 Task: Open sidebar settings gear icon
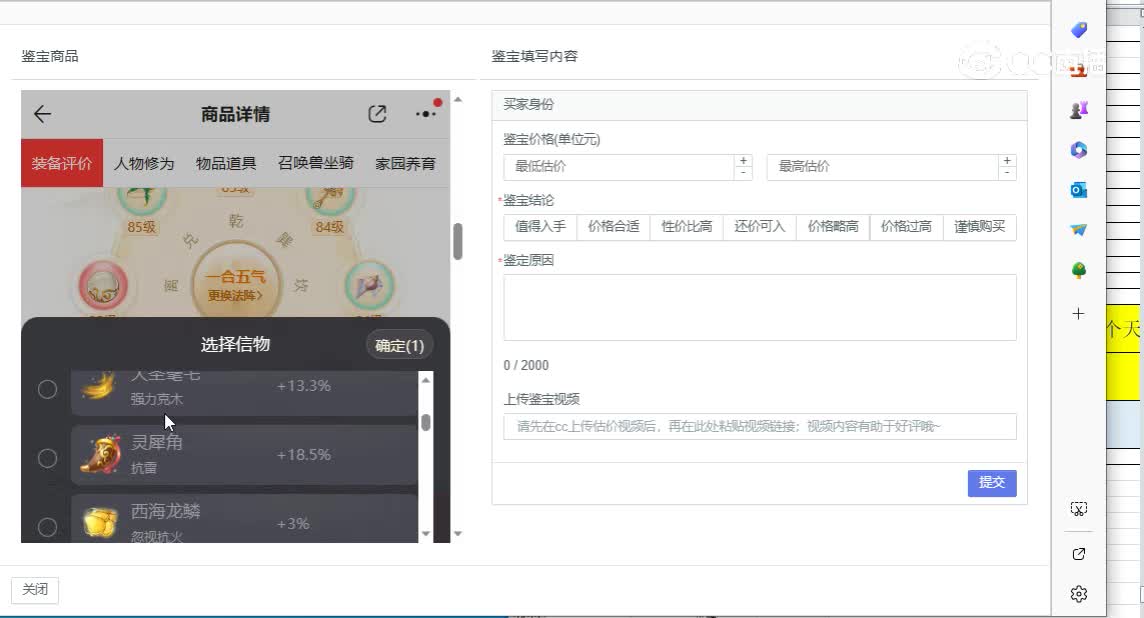click(1078, 594)
